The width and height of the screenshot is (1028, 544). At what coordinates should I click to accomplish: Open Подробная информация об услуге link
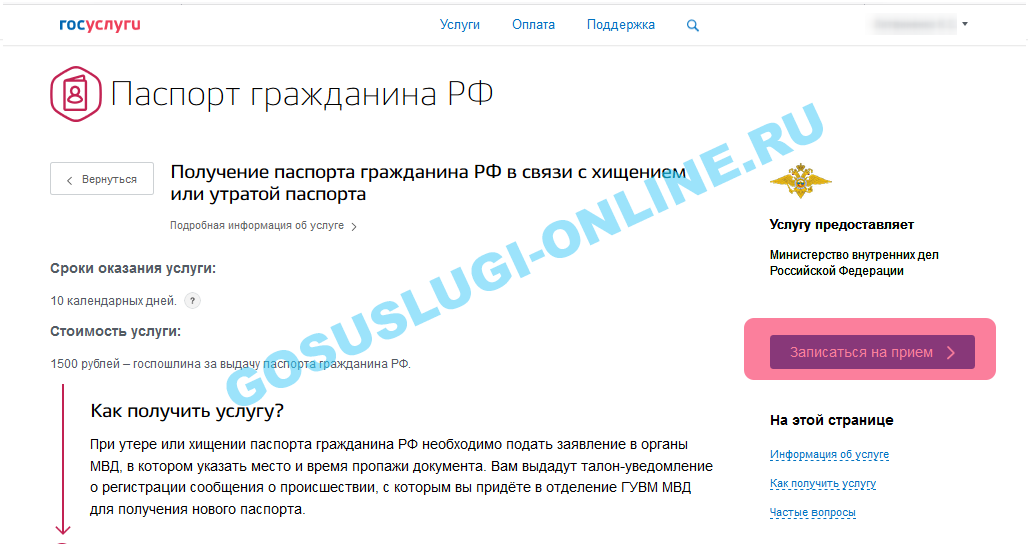point(257,225)
